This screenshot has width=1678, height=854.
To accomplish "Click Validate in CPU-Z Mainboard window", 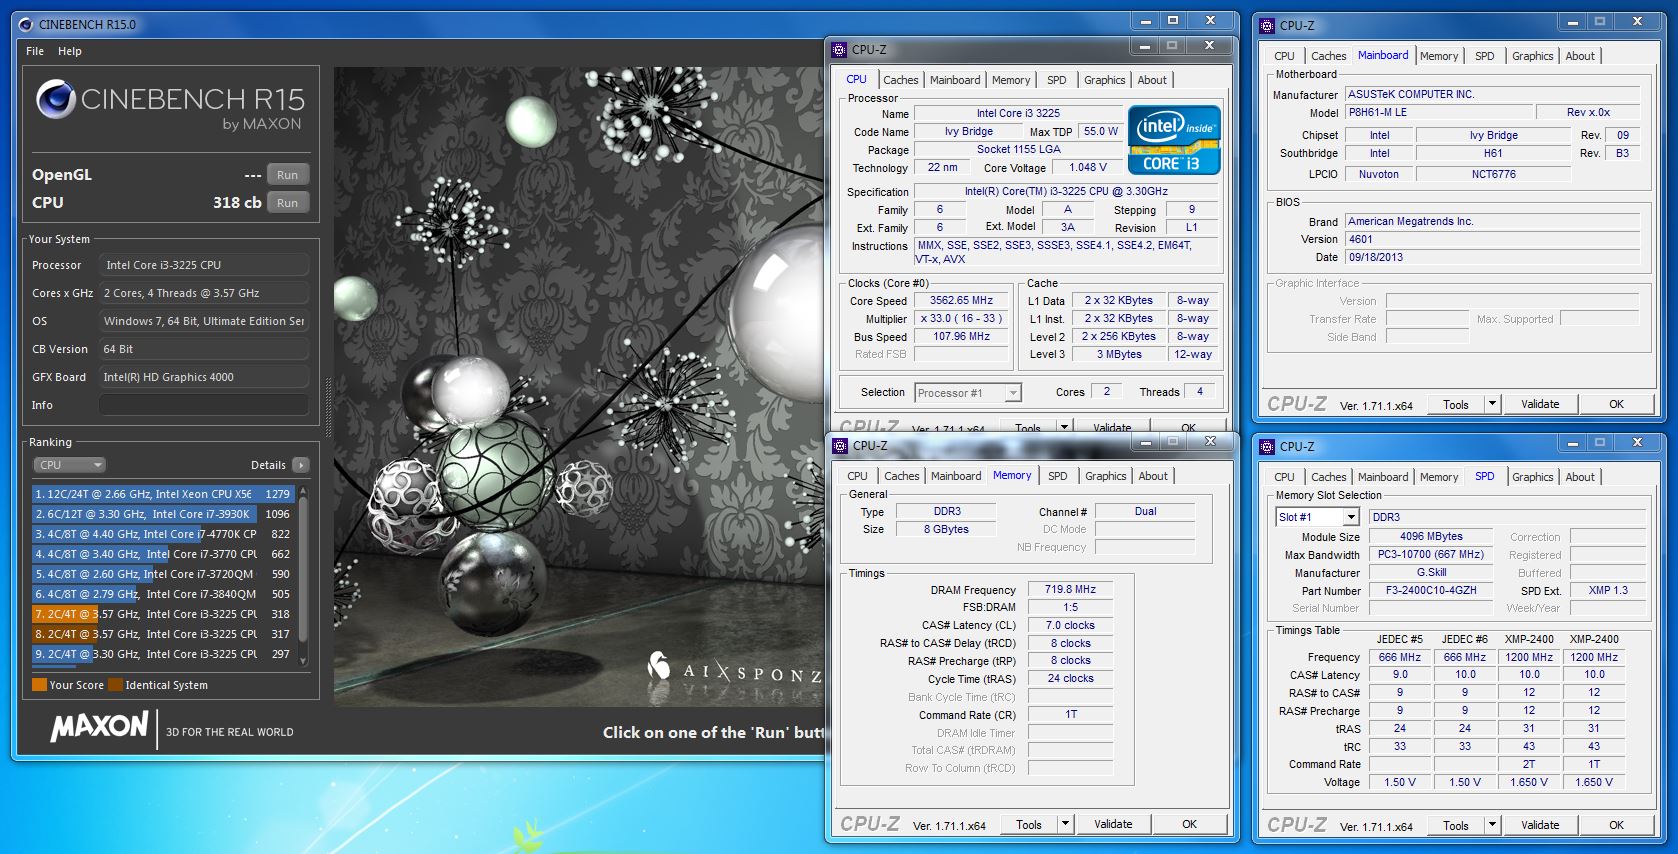I will [1540, 404].
